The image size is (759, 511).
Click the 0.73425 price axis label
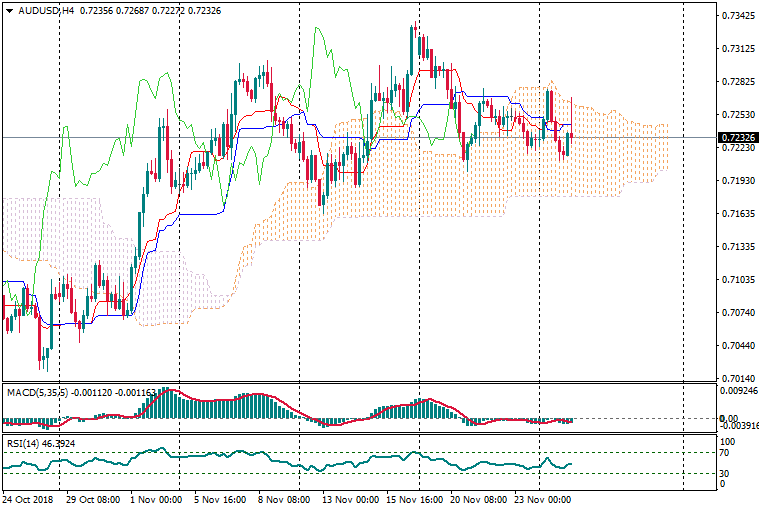pyautogui.click(x=736, y=16)
